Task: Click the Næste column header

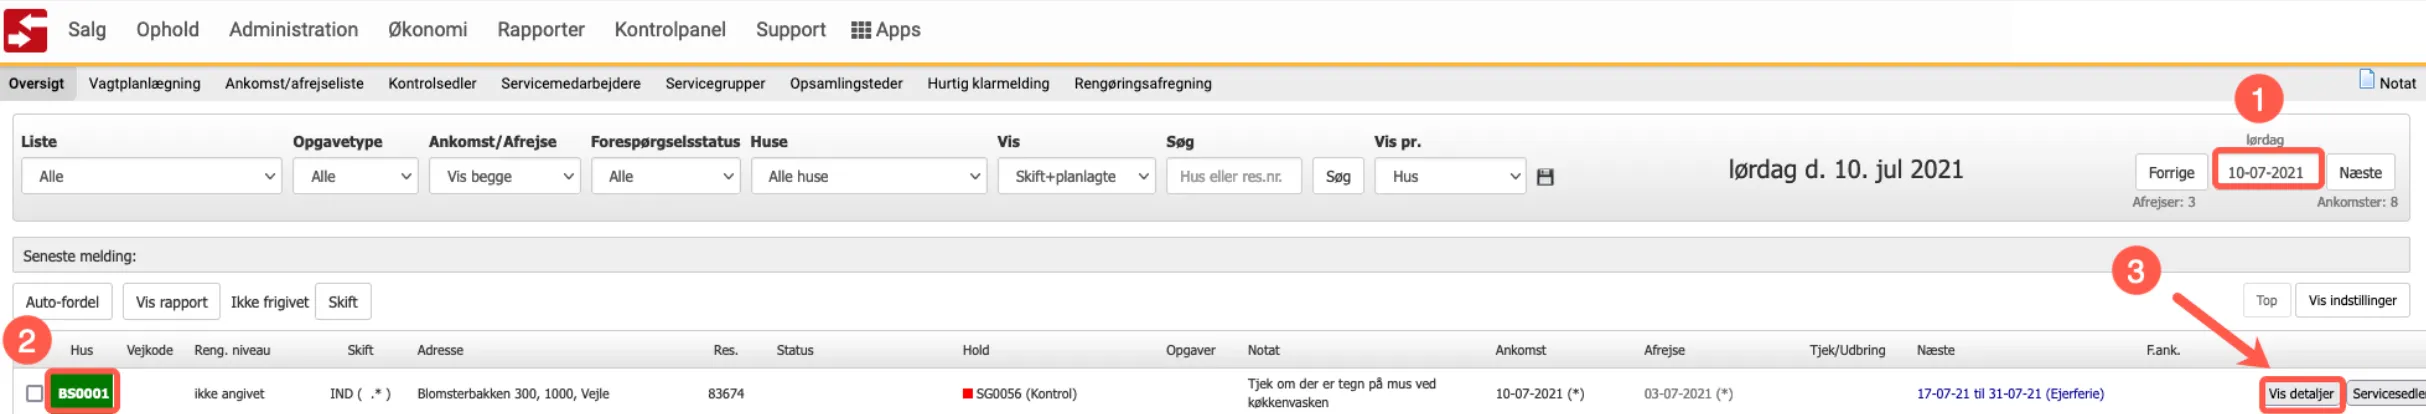Action: click(x=1936, y=350)
